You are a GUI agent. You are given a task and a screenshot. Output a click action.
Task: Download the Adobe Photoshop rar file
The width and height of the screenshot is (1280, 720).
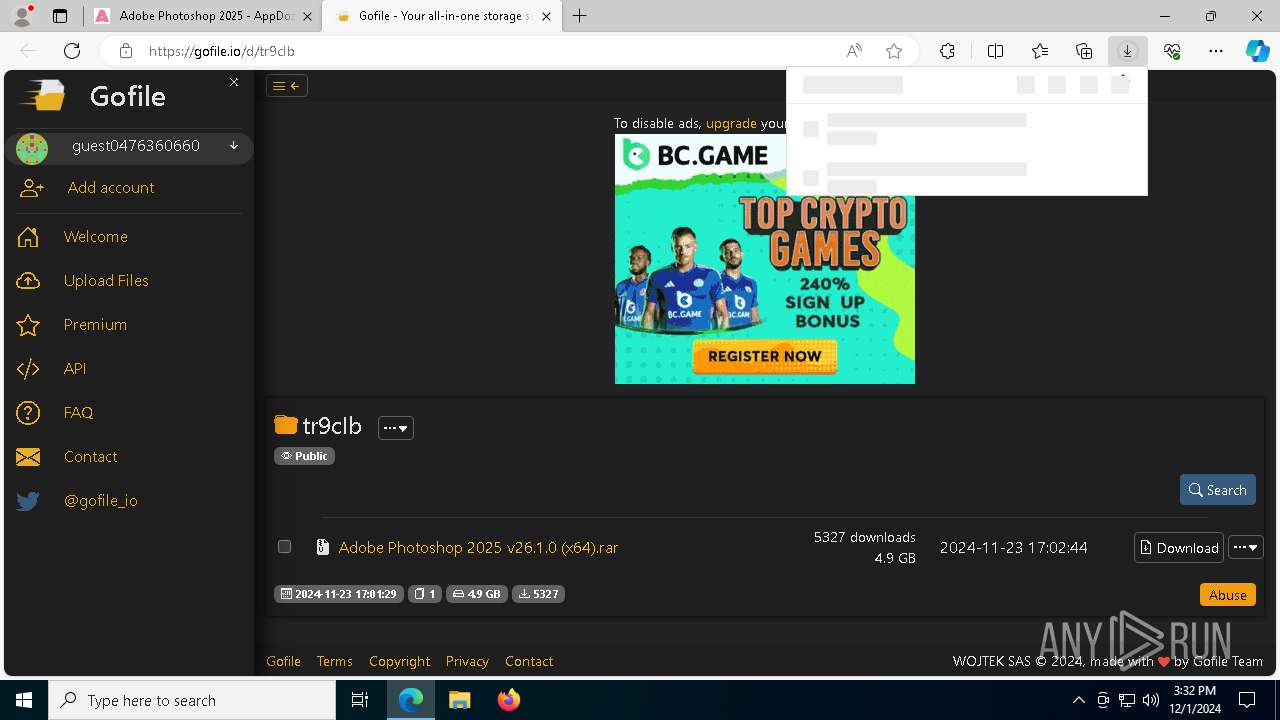point(1179,548)
